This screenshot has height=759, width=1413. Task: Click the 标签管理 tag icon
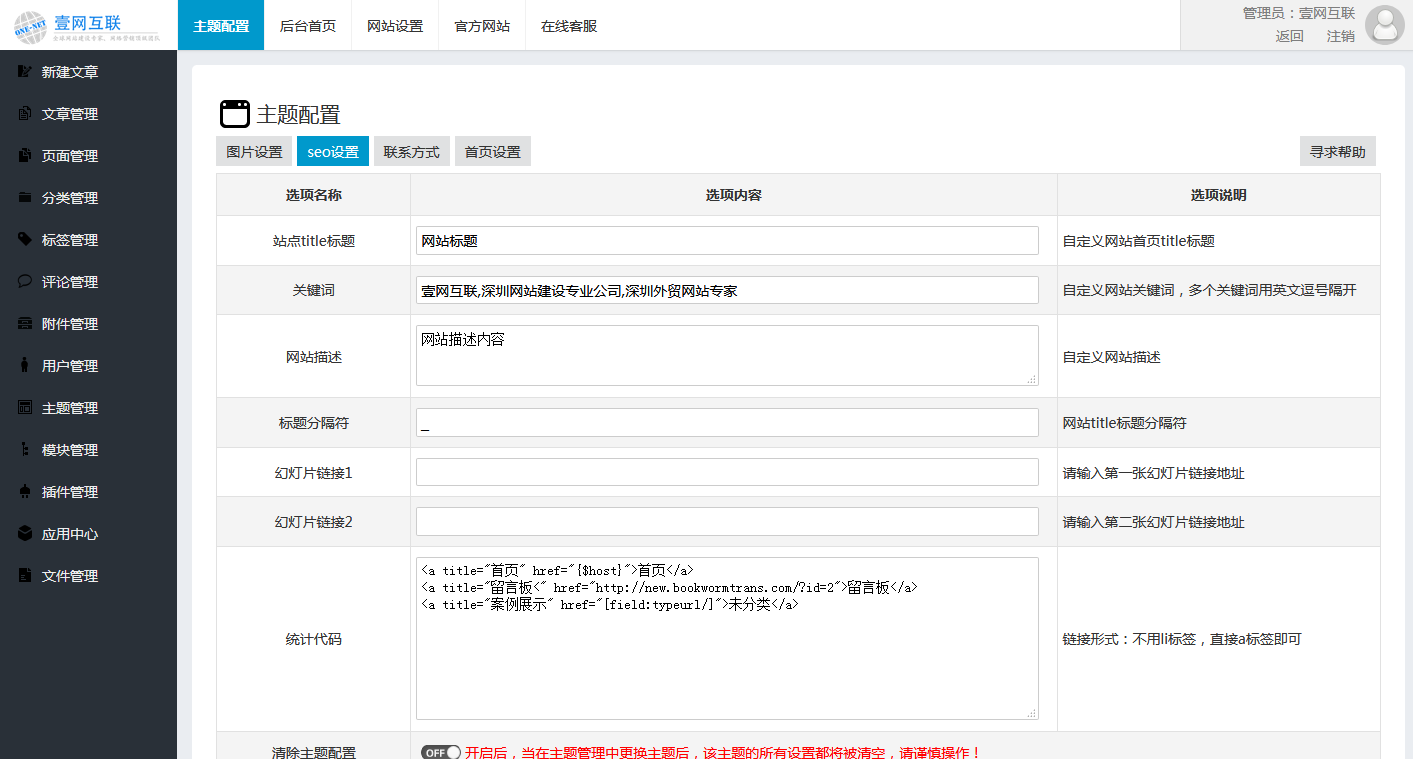(x=25, y=240)
